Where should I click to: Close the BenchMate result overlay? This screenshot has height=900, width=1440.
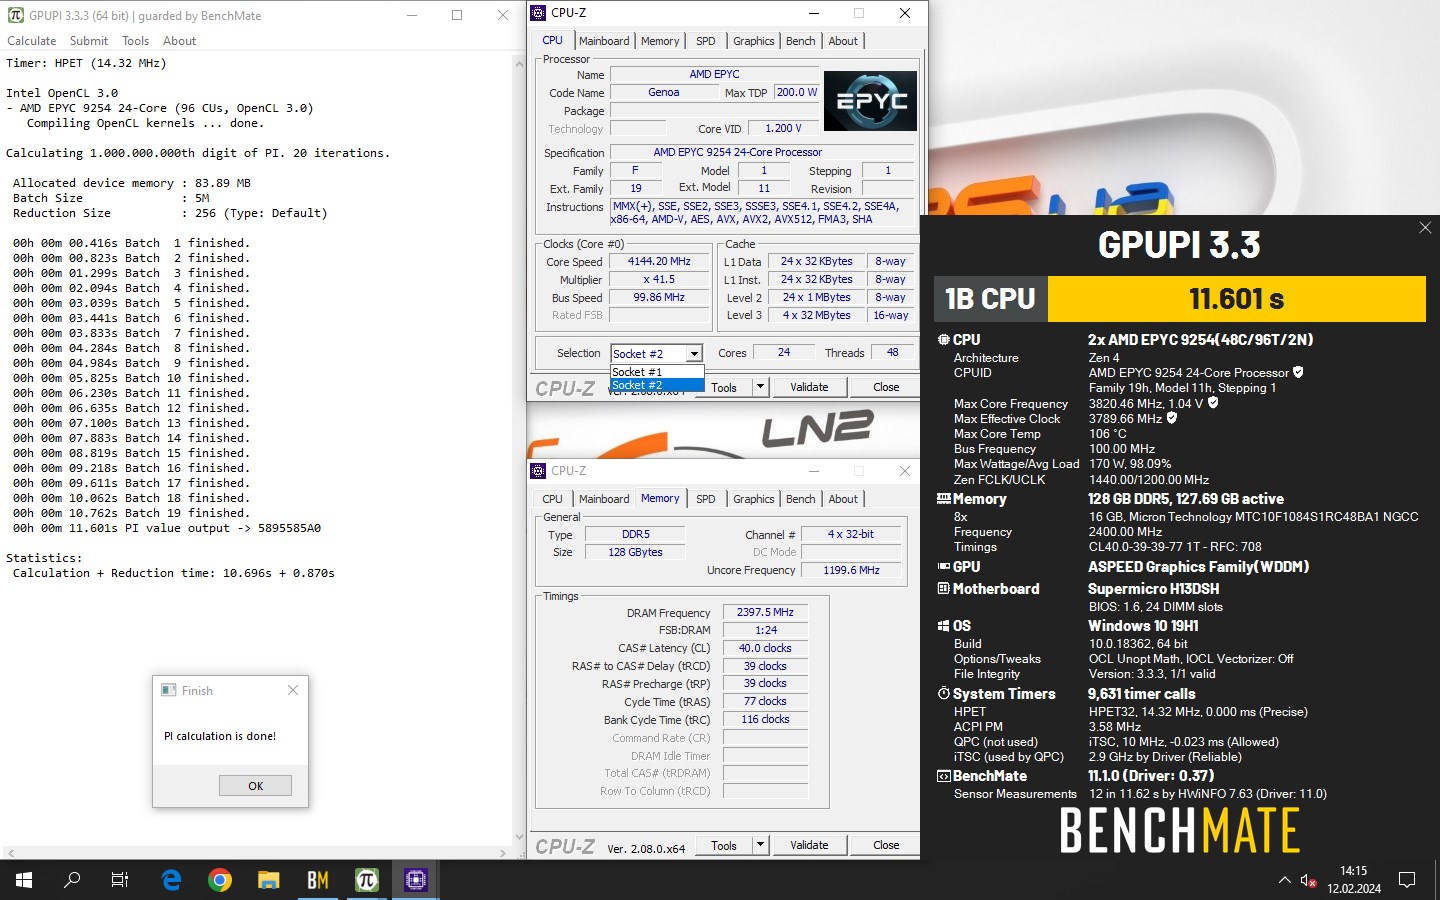(1425, 228)
